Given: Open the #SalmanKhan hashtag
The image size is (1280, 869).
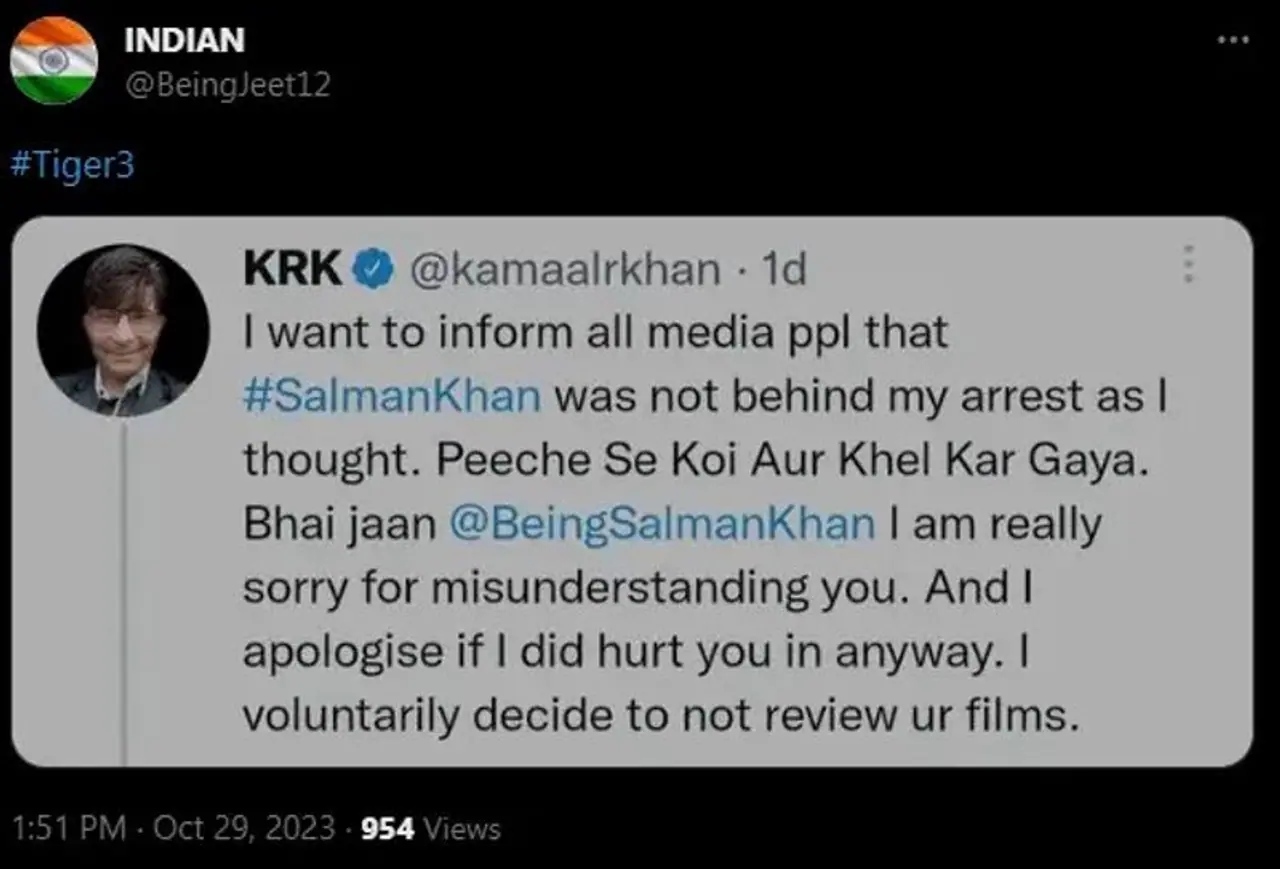Looking at the screenshot, I should (x=392, y=396).
